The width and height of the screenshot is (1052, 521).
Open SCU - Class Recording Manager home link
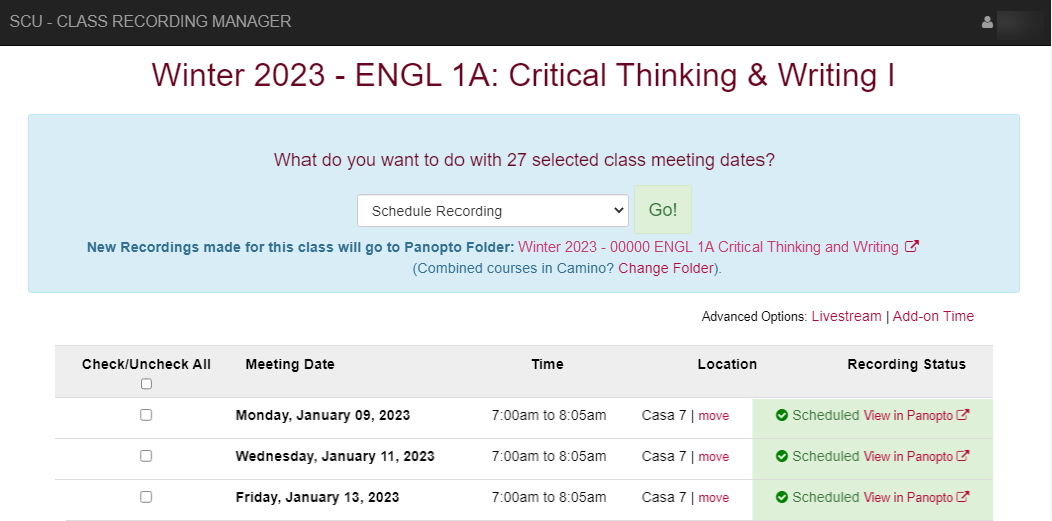point(151,21)
